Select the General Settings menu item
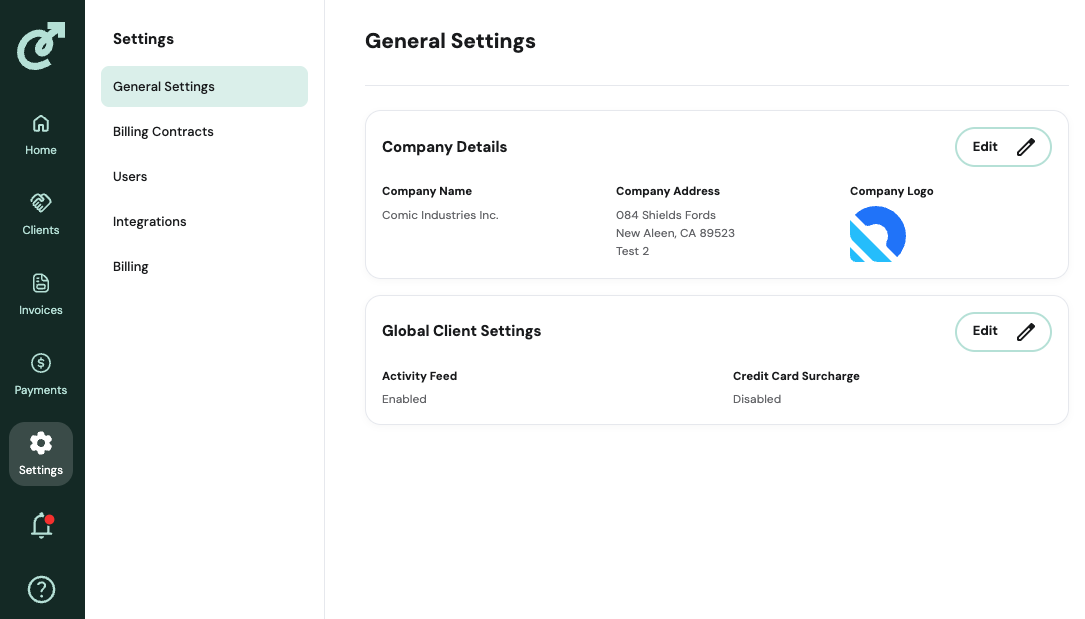This screenshot has height=619, width=1085. coord(204,87)
